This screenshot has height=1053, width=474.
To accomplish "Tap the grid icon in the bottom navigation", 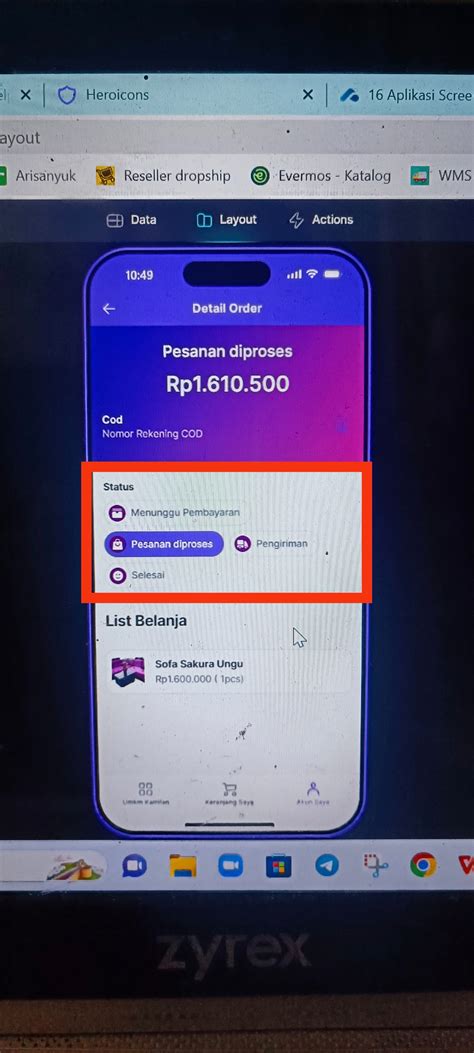I will [x=146, y=788].
